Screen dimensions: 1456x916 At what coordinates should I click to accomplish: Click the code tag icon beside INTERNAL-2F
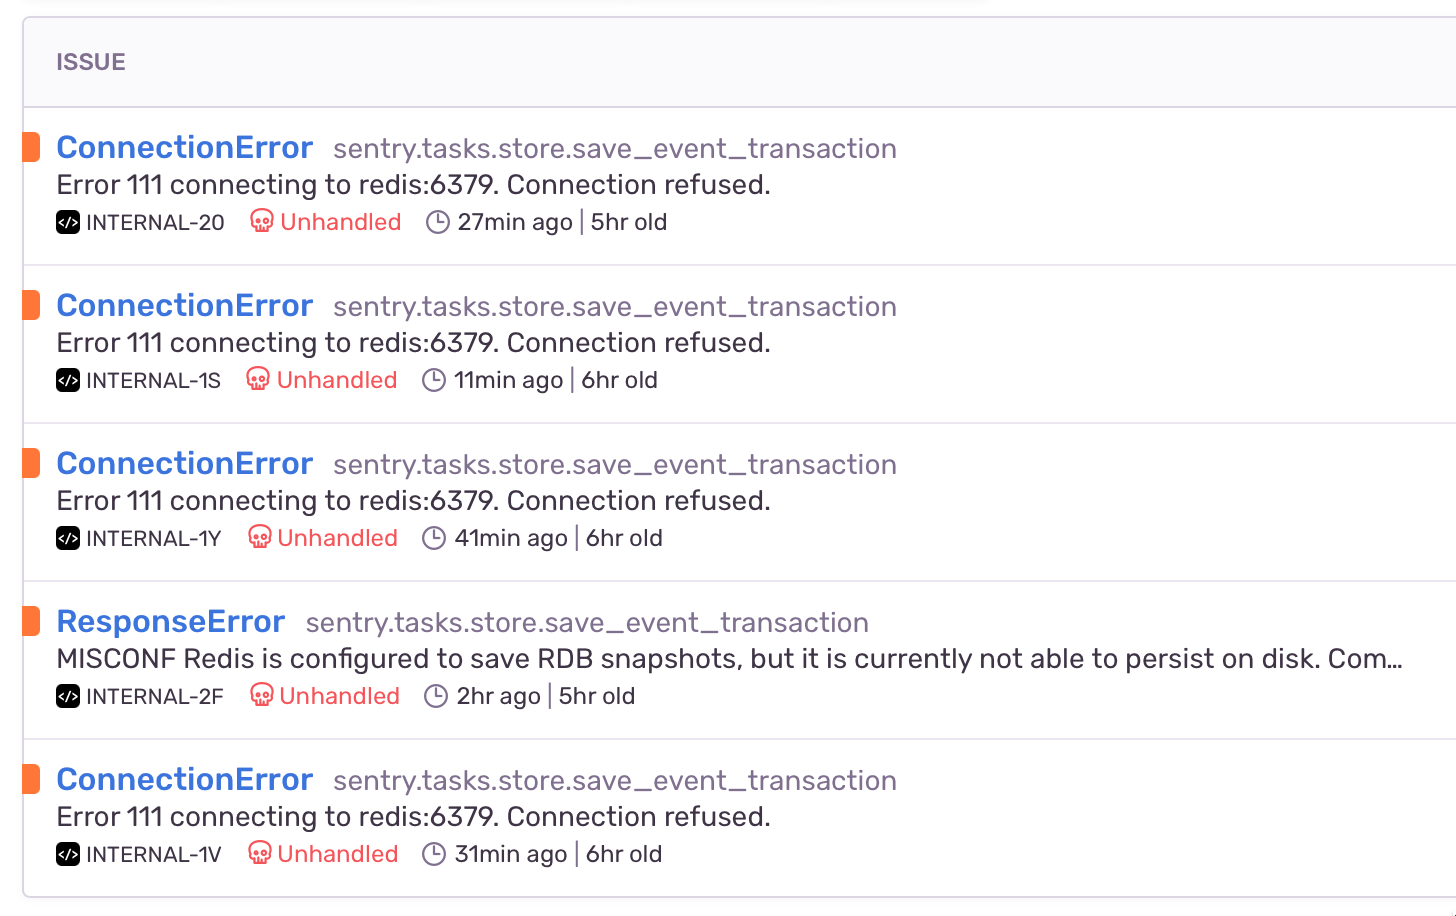[x=66, y=695]
